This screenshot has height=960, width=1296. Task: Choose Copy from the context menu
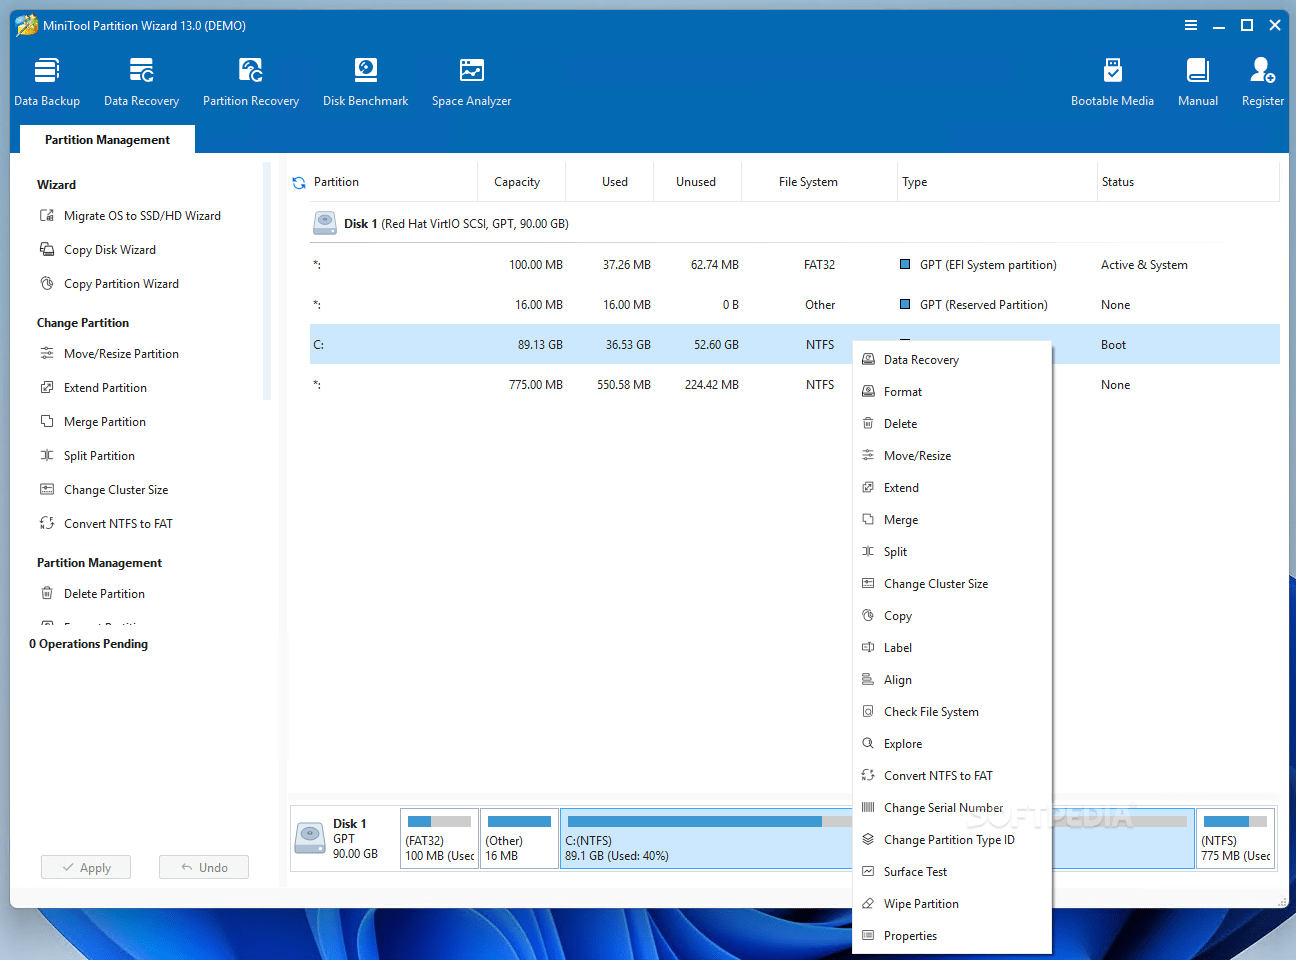pos(952,616)
